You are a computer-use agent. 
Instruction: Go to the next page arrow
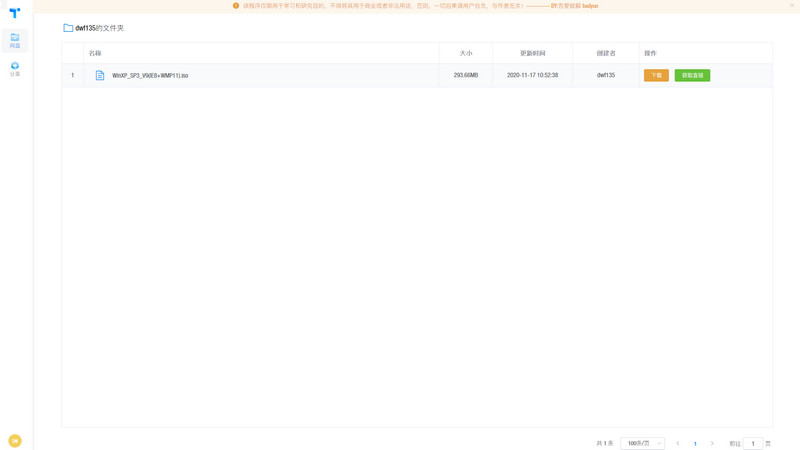click(x=712, y=443)
